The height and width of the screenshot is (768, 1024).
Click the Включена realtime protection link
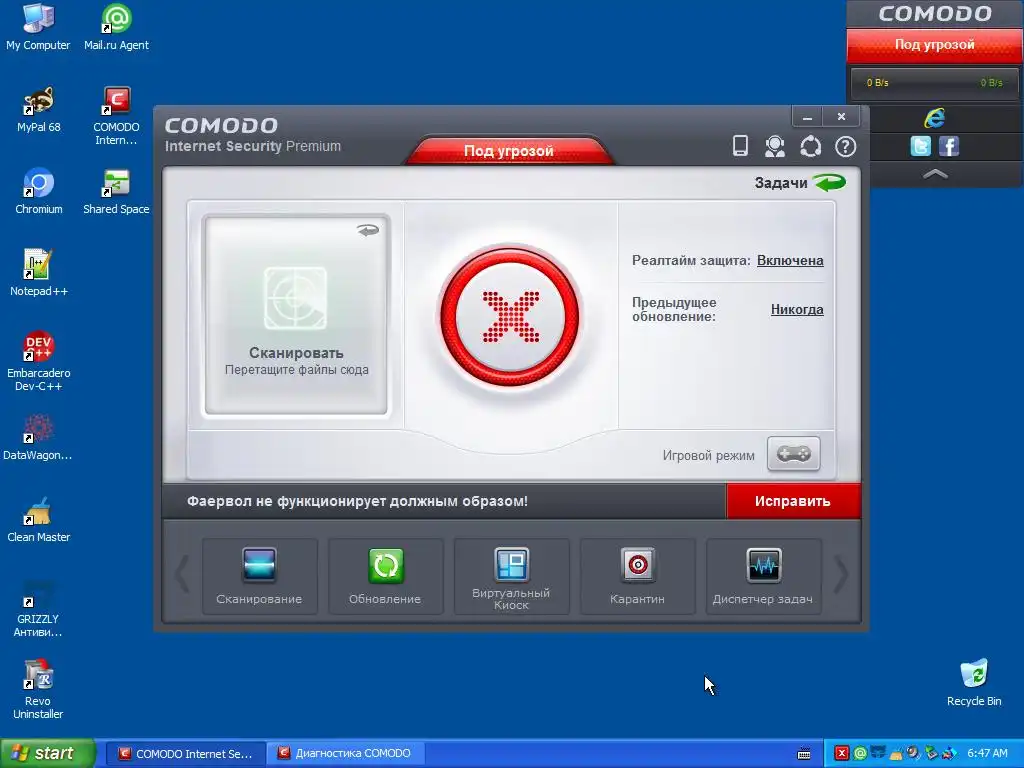point(790,261)
